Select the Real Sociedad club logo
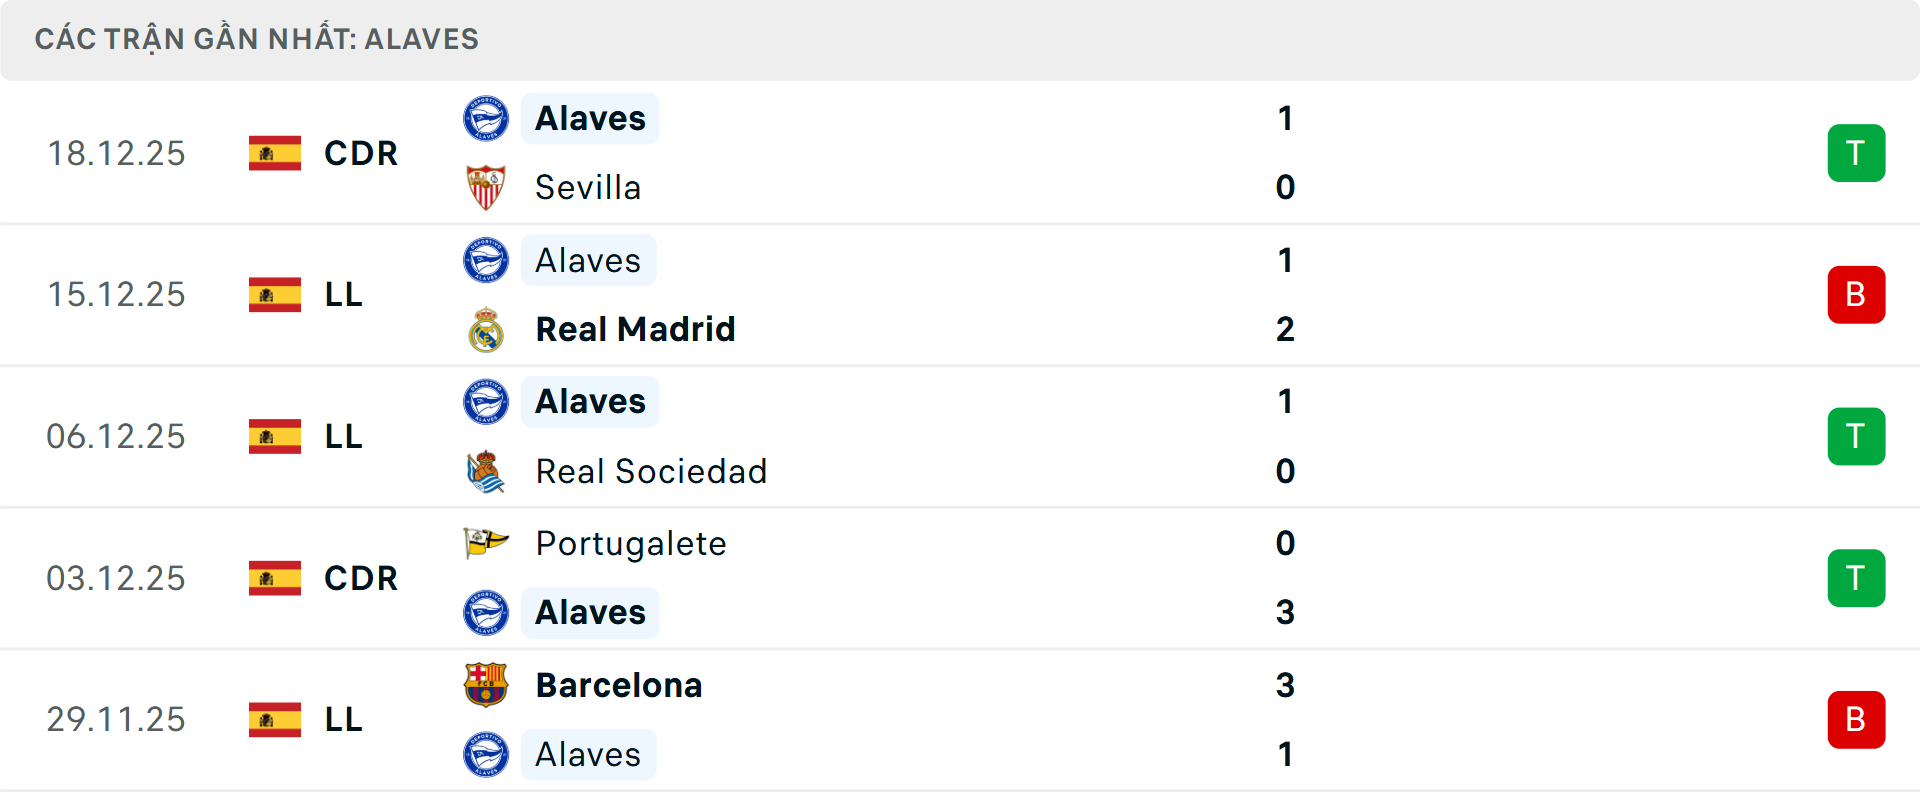Screen dimensions: 1920x792 click(487, 471)
